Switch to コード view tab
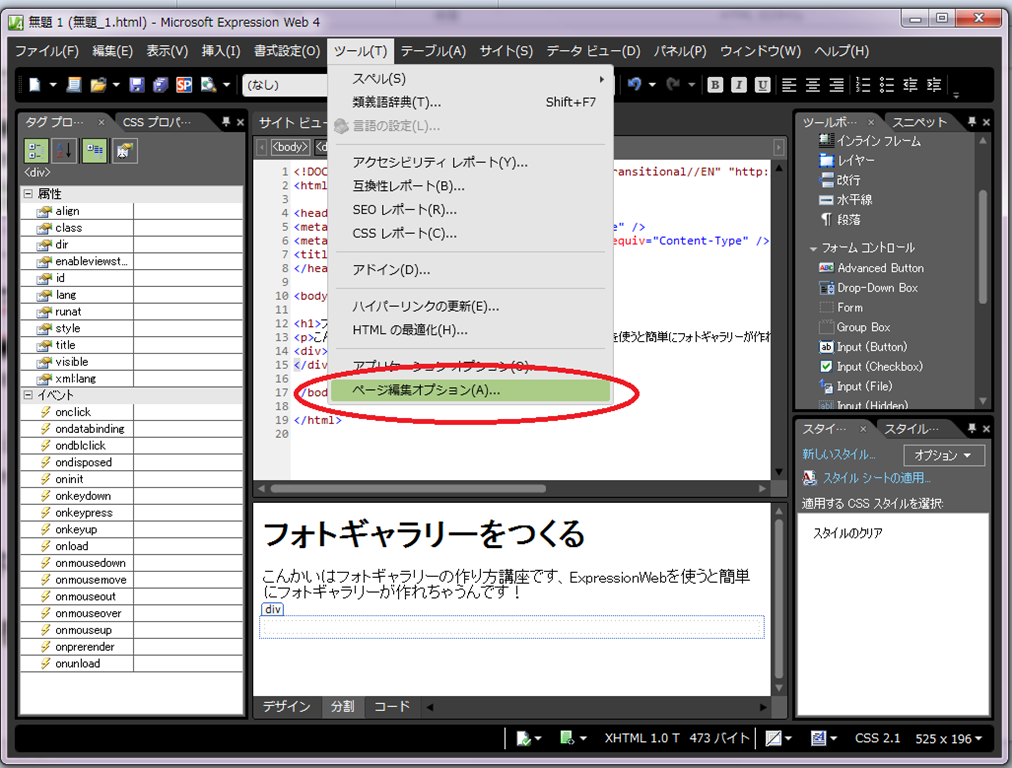 pos(392,707)
